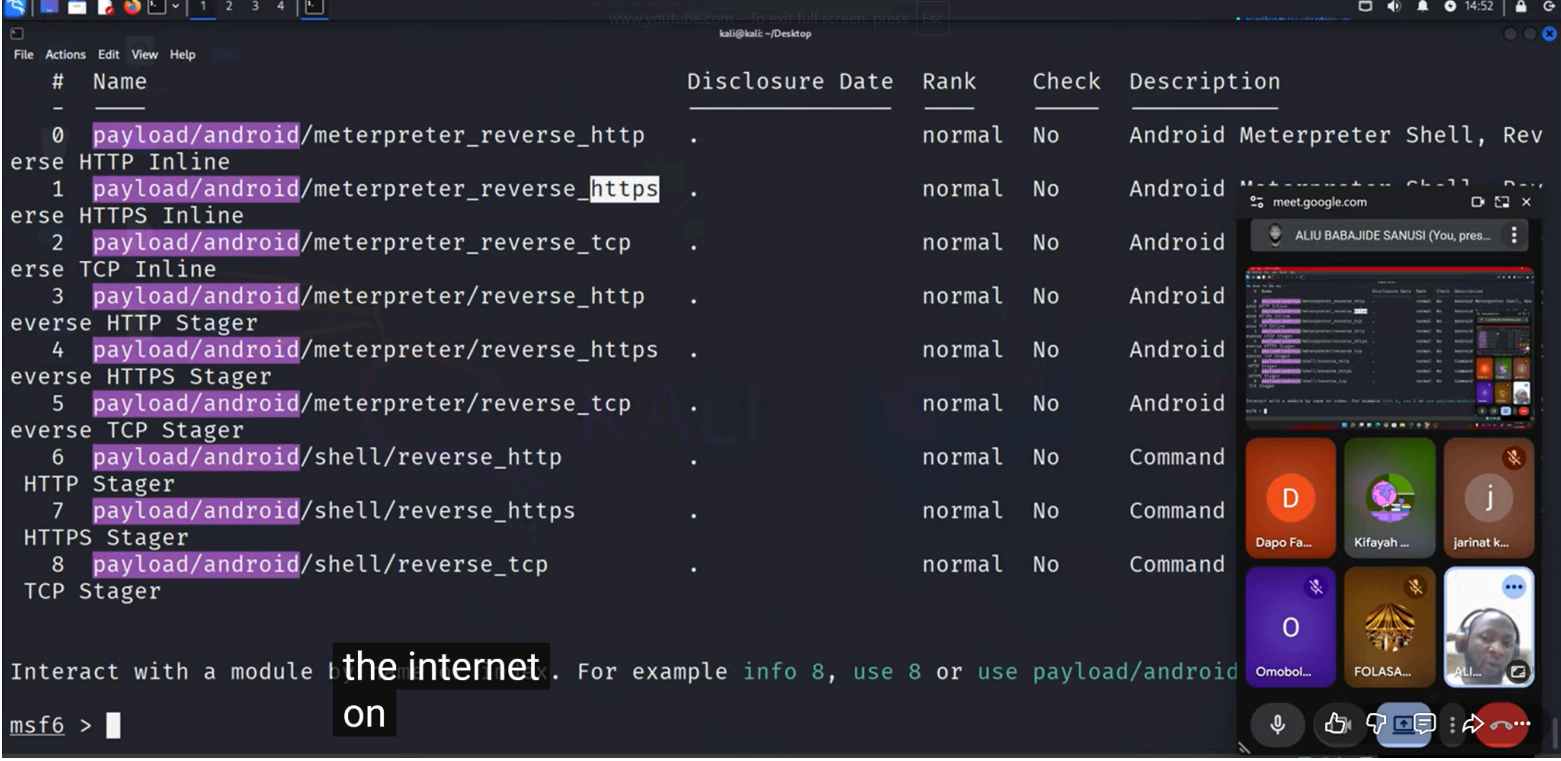Viewport: 1561px width, 761px height.
Task: Click the shared screen thumbnail in Meet popup
Action: 1390,347
